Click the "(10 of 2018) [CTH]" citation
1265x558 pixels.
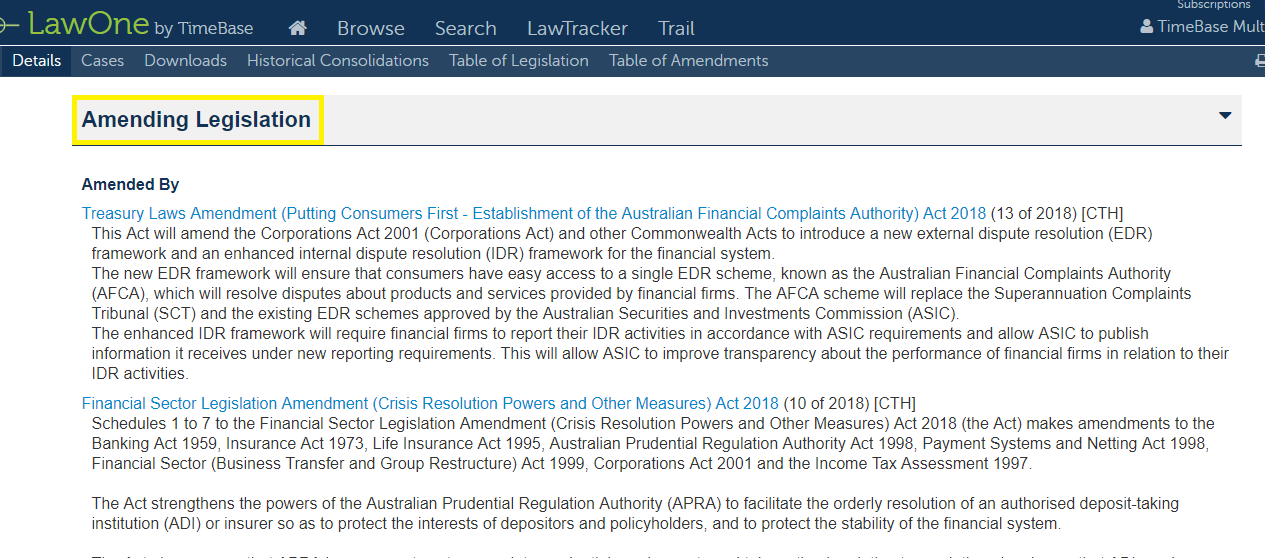[849, 403]
